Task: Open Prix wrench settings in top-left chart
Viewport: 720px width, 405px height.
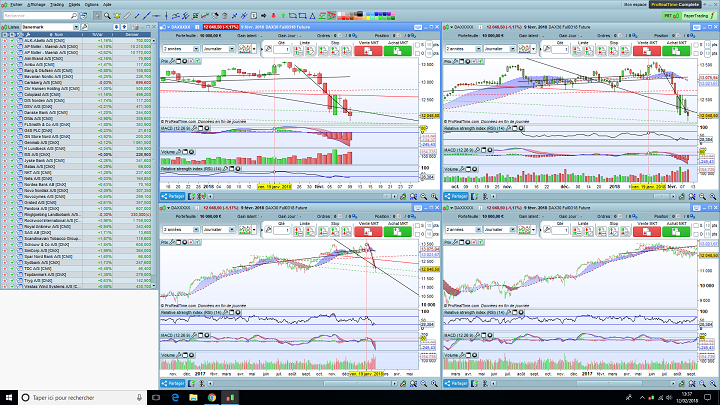Action: click(172, 61)
